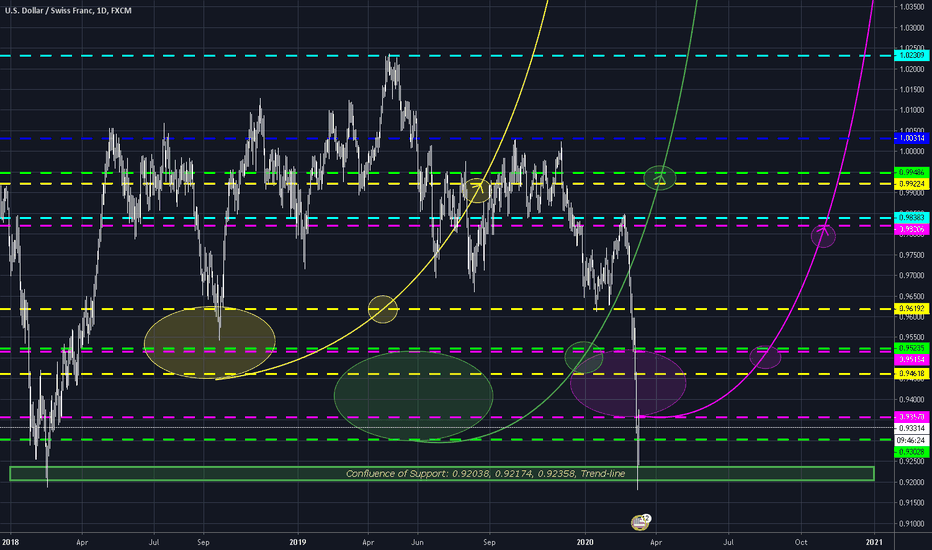Click the magenta 0.93570 price label
Viewport: 932px width, 550px height.
pos(911,417)
